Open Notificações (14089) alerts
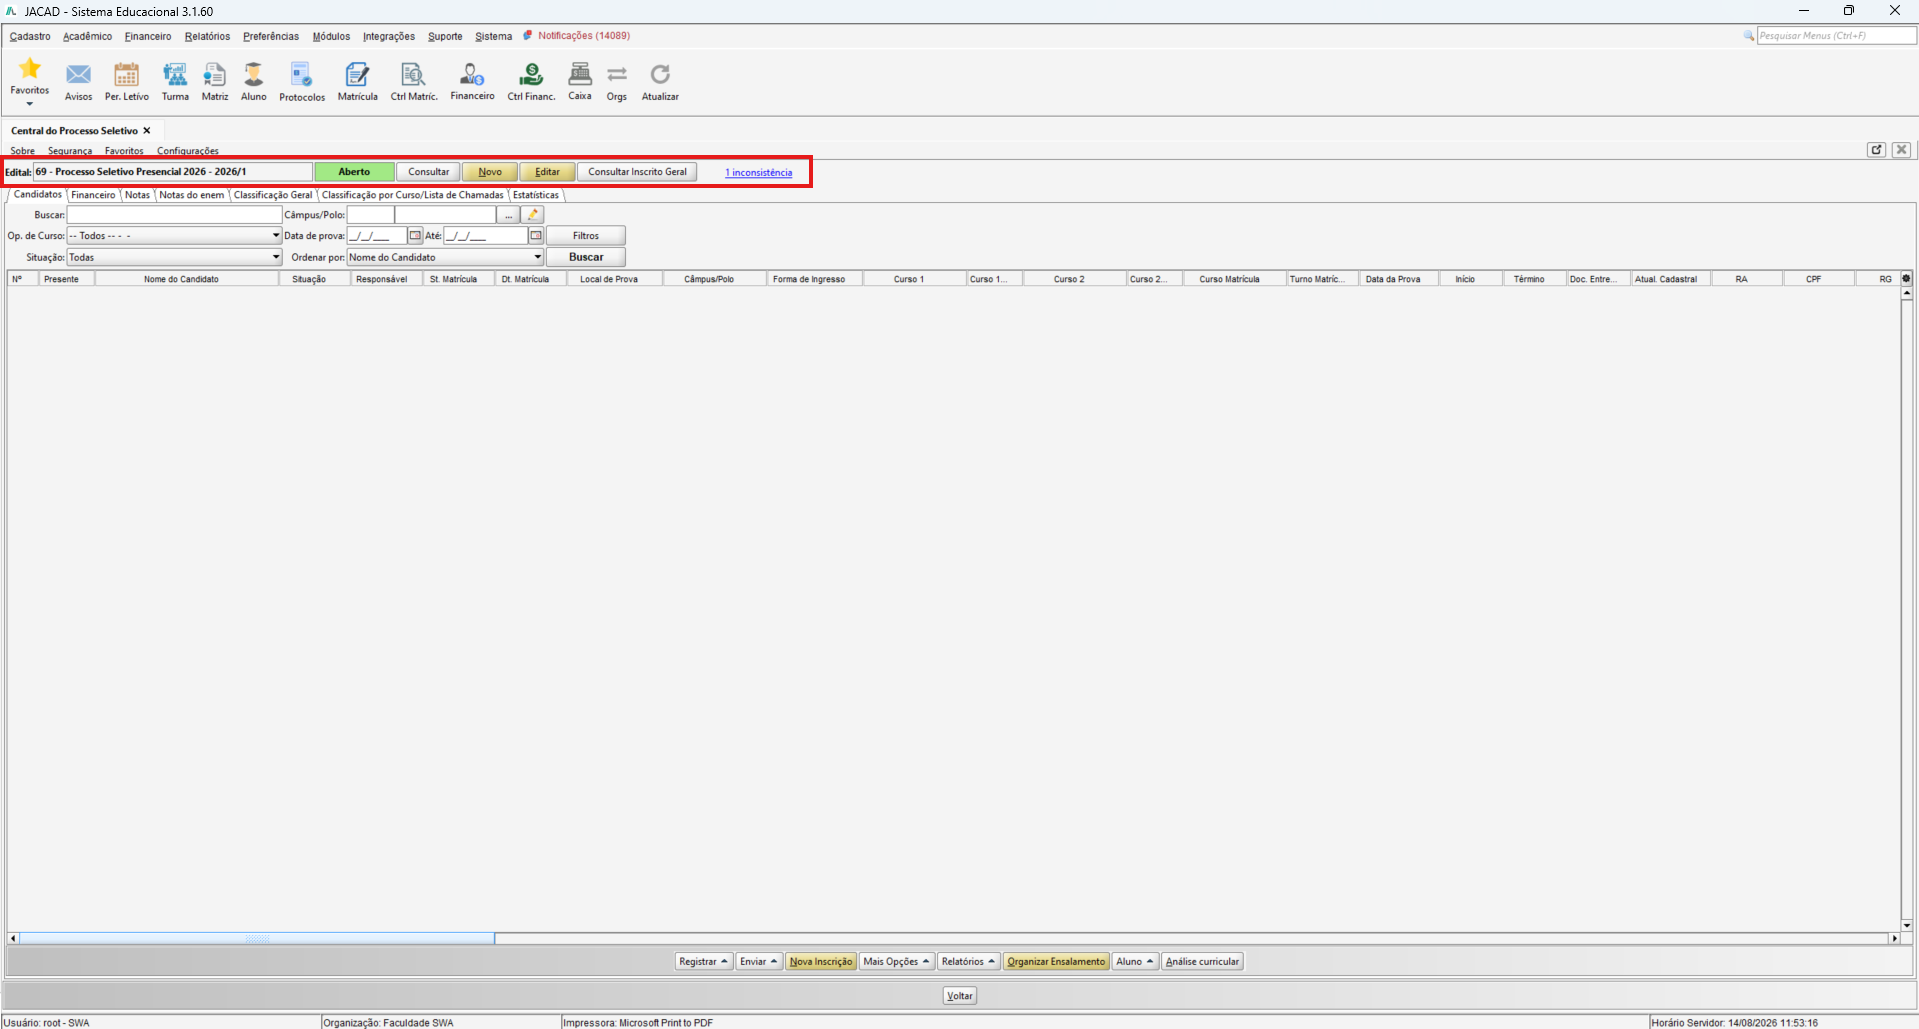 point(584,36)
